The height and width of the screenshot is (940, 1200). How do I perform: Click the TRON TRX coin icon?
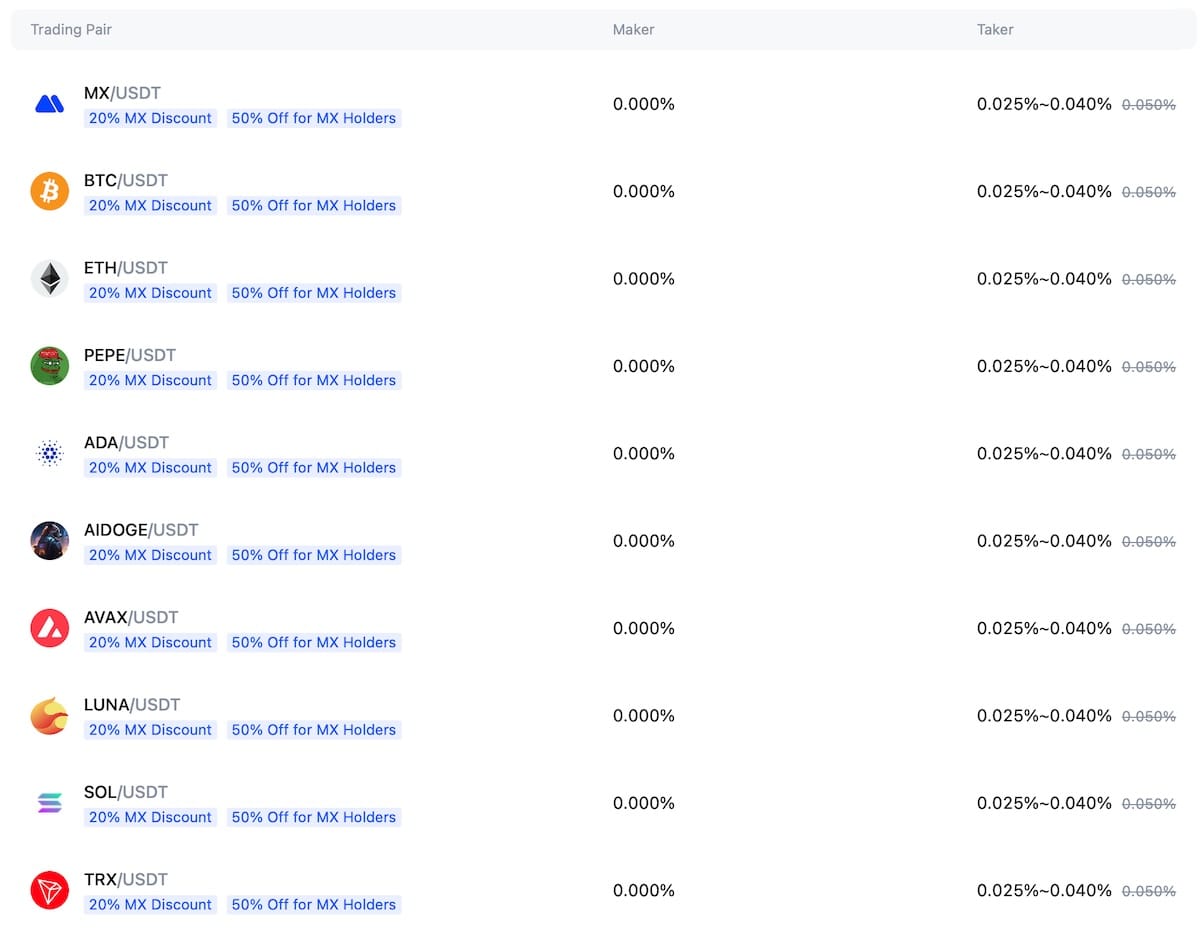[x=49, y=890]
